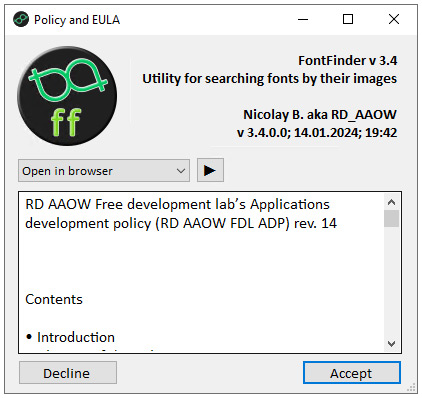Decline the policy and EULA
The height and width of the screenshot is (398, 422).
click(68, 373)
